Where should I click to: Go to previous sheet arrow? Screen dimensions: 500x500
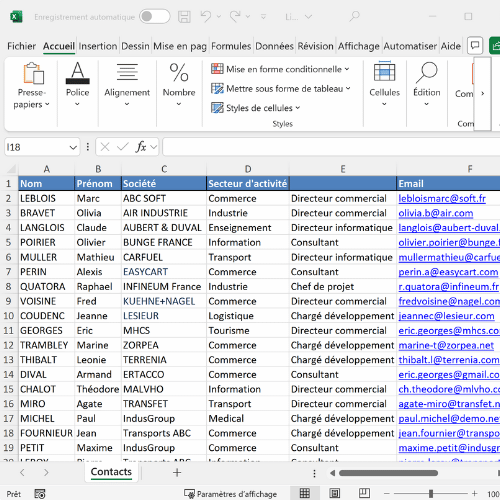point(22,472)
